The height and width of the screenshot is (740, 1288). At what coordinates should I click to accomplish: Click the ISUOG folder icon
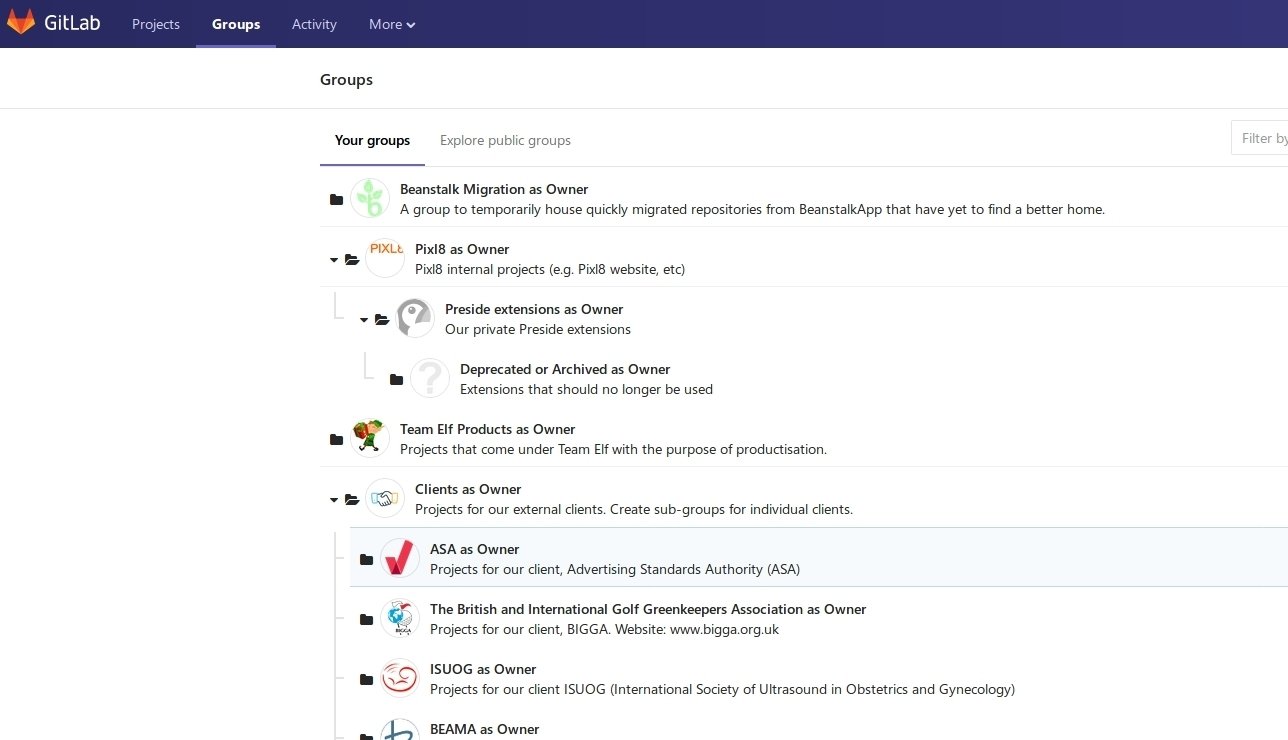coord(367,679)
